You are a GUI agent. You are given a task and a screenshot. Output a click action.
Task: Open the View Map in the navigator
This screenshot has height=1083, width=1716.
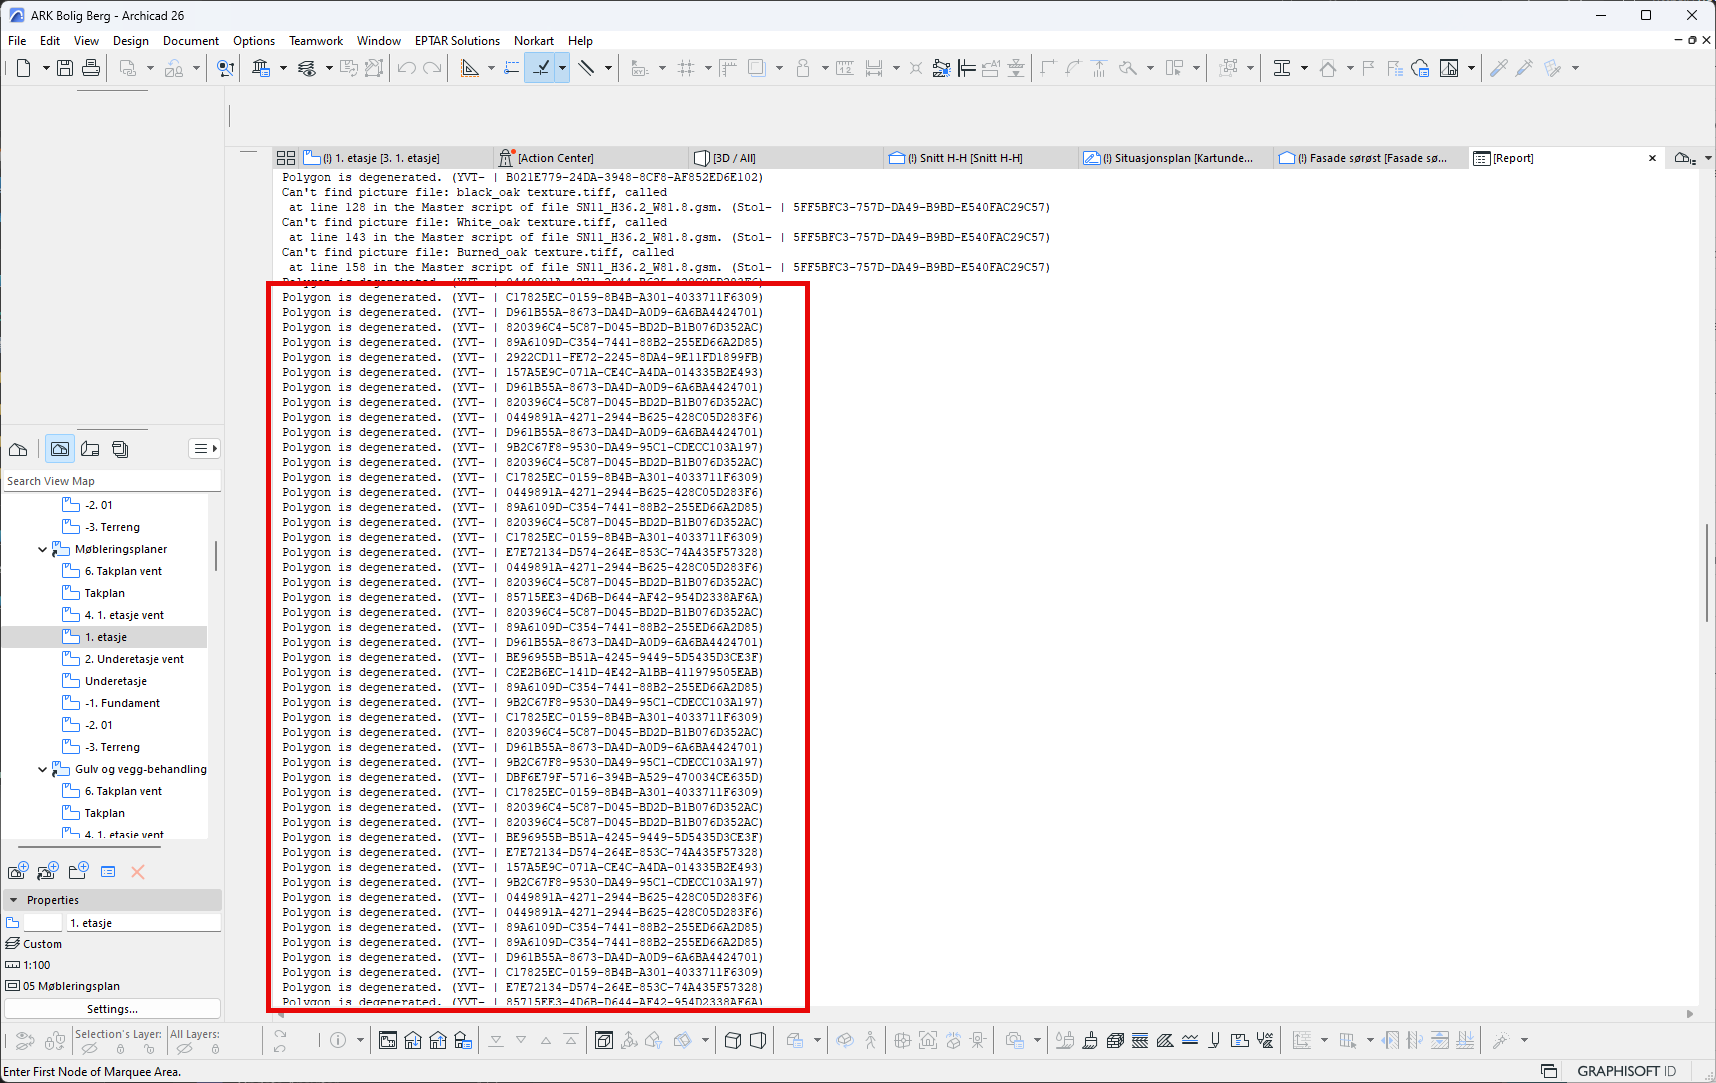(x=60, y=449)
